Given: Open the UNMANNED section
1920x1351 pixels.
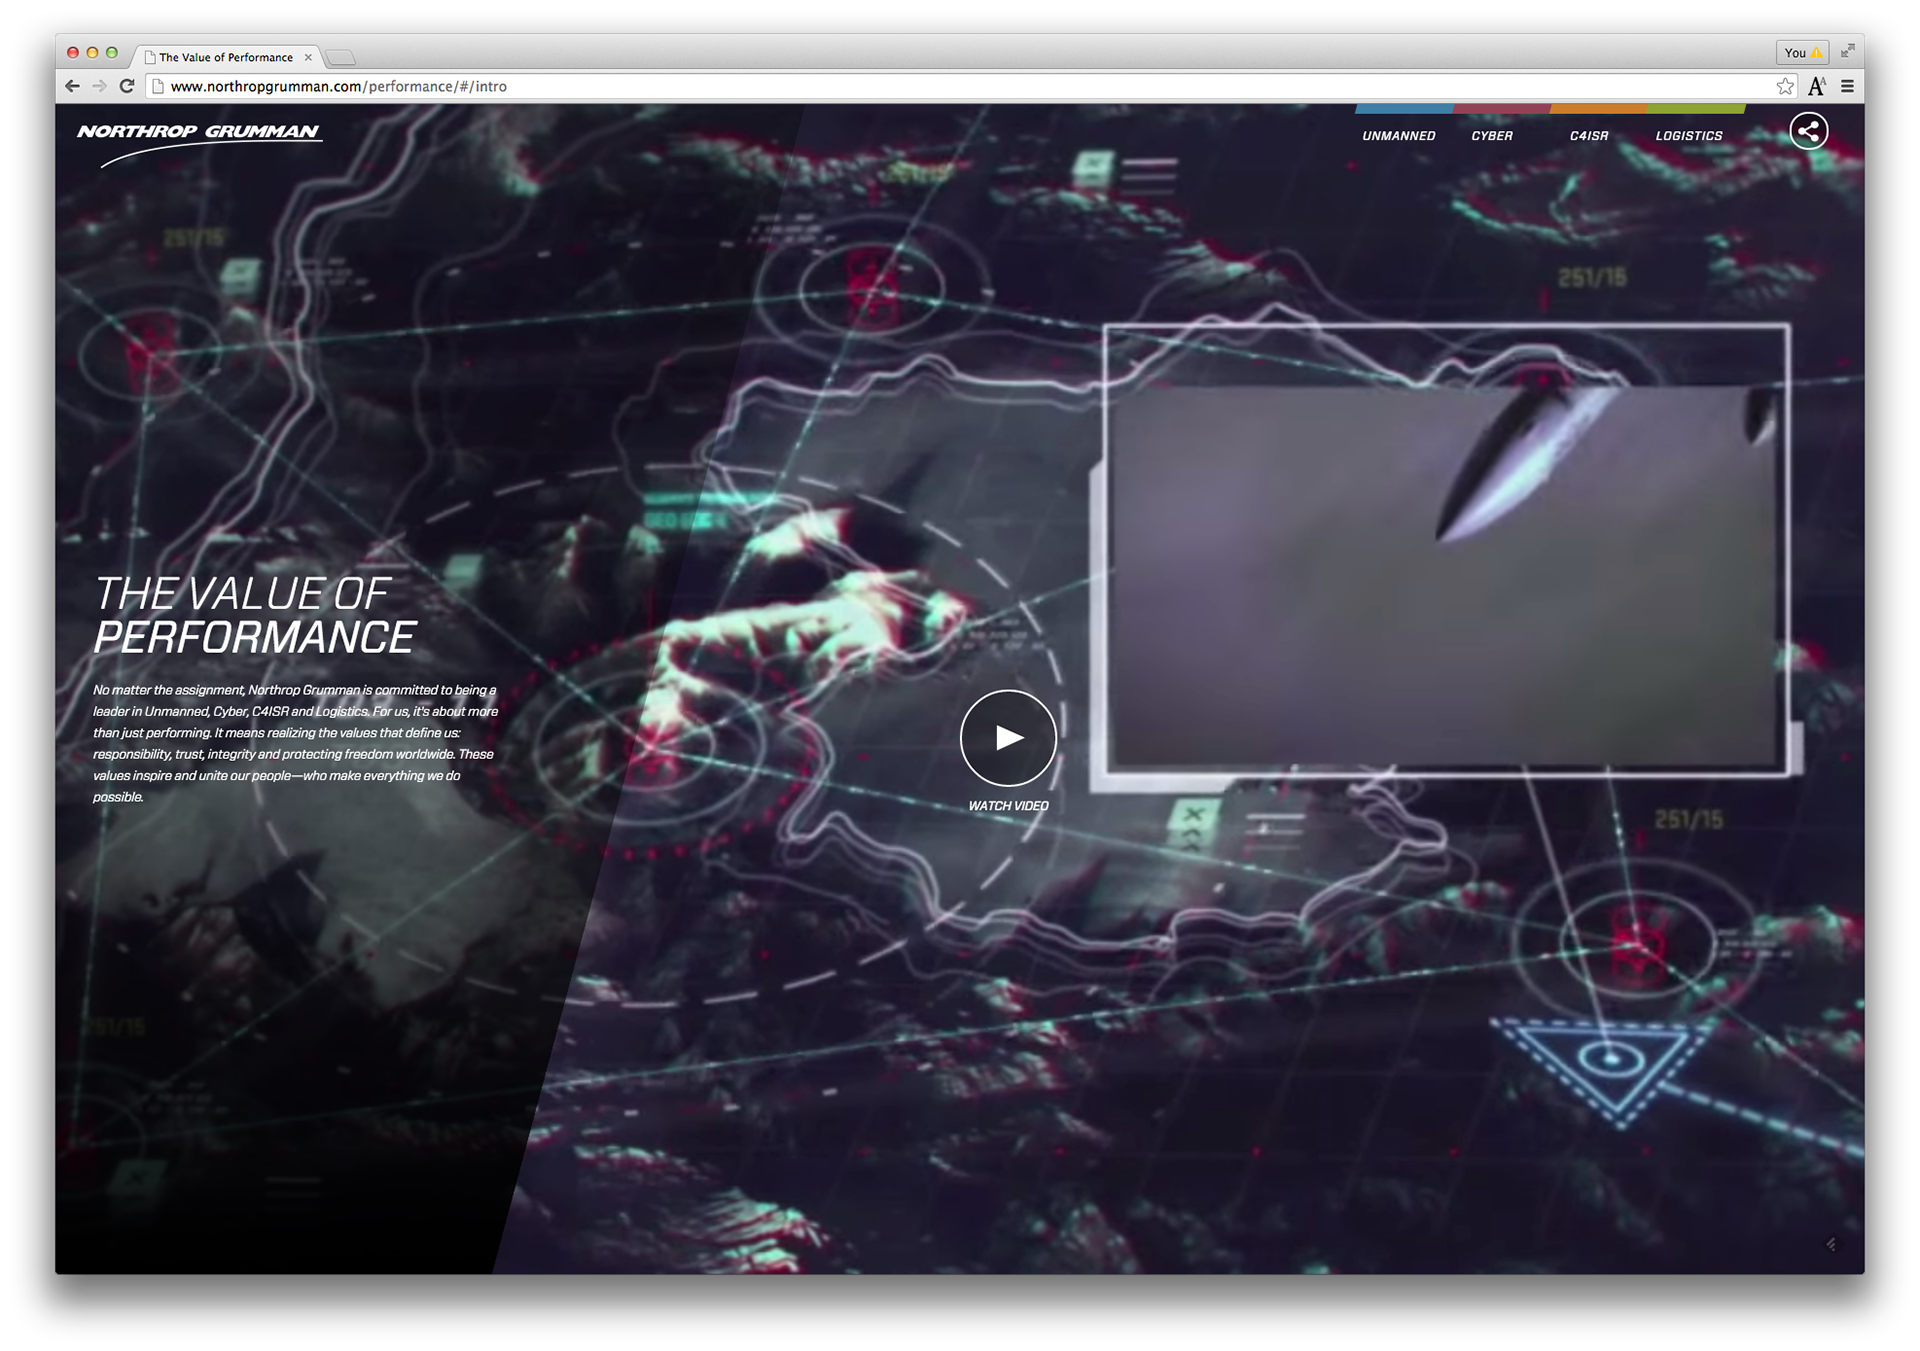Looking at the screenshot, I should [x=1398, y=136].
